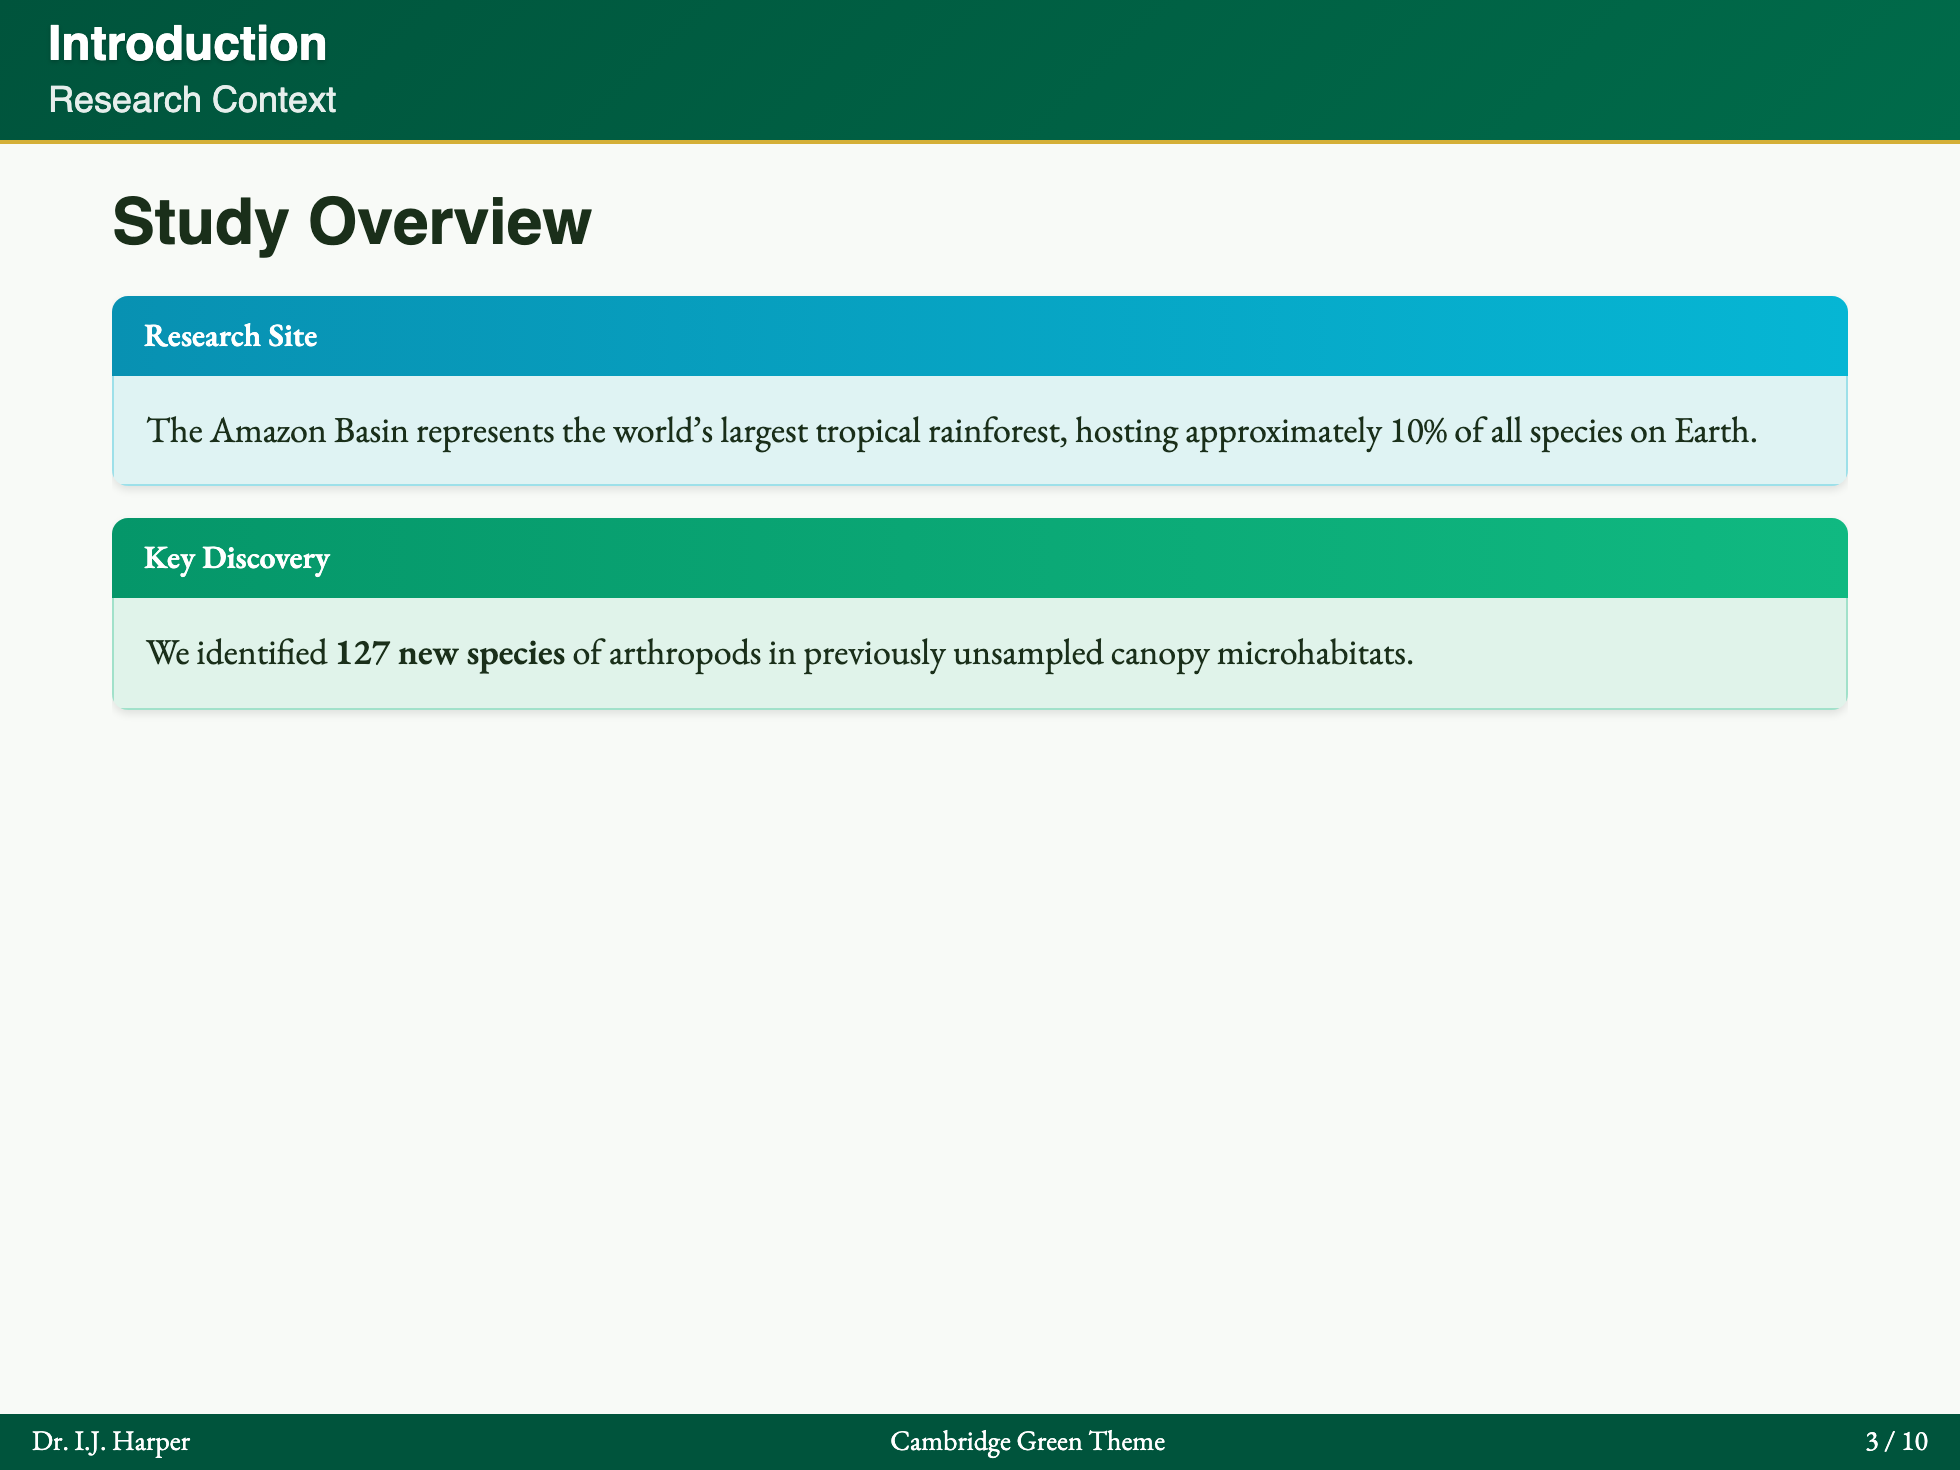Click the Key Discovery block header
1960x1470 pixels.
(x=236, y=558)
